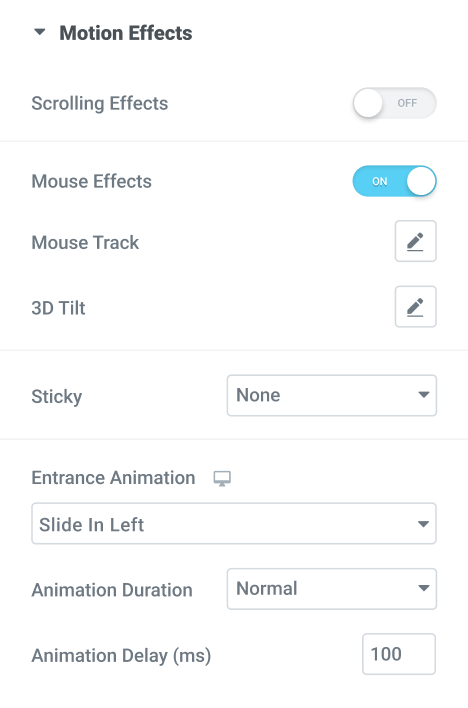
Task: Open the Animation Duration Normal dropdown
Action: pyautogui.click(x=332, y=589)
